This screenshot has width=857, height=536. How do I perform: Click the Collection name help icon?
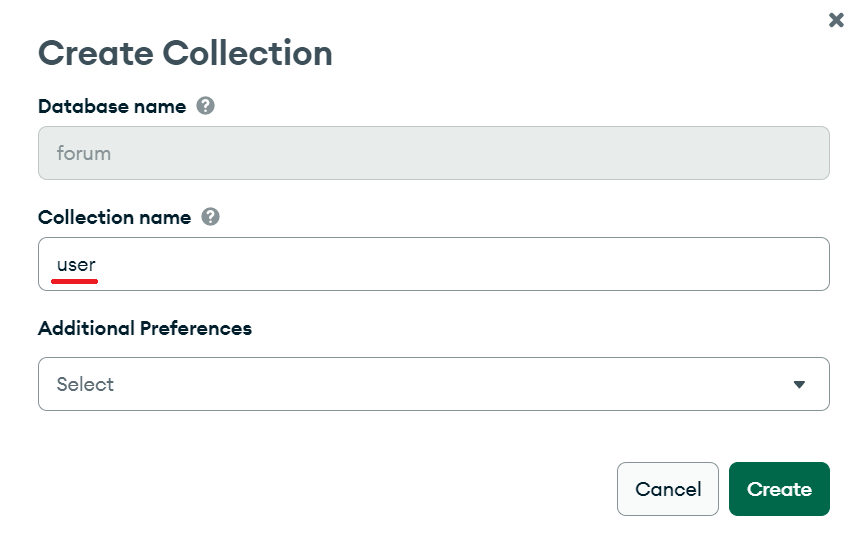pos(210,217)
